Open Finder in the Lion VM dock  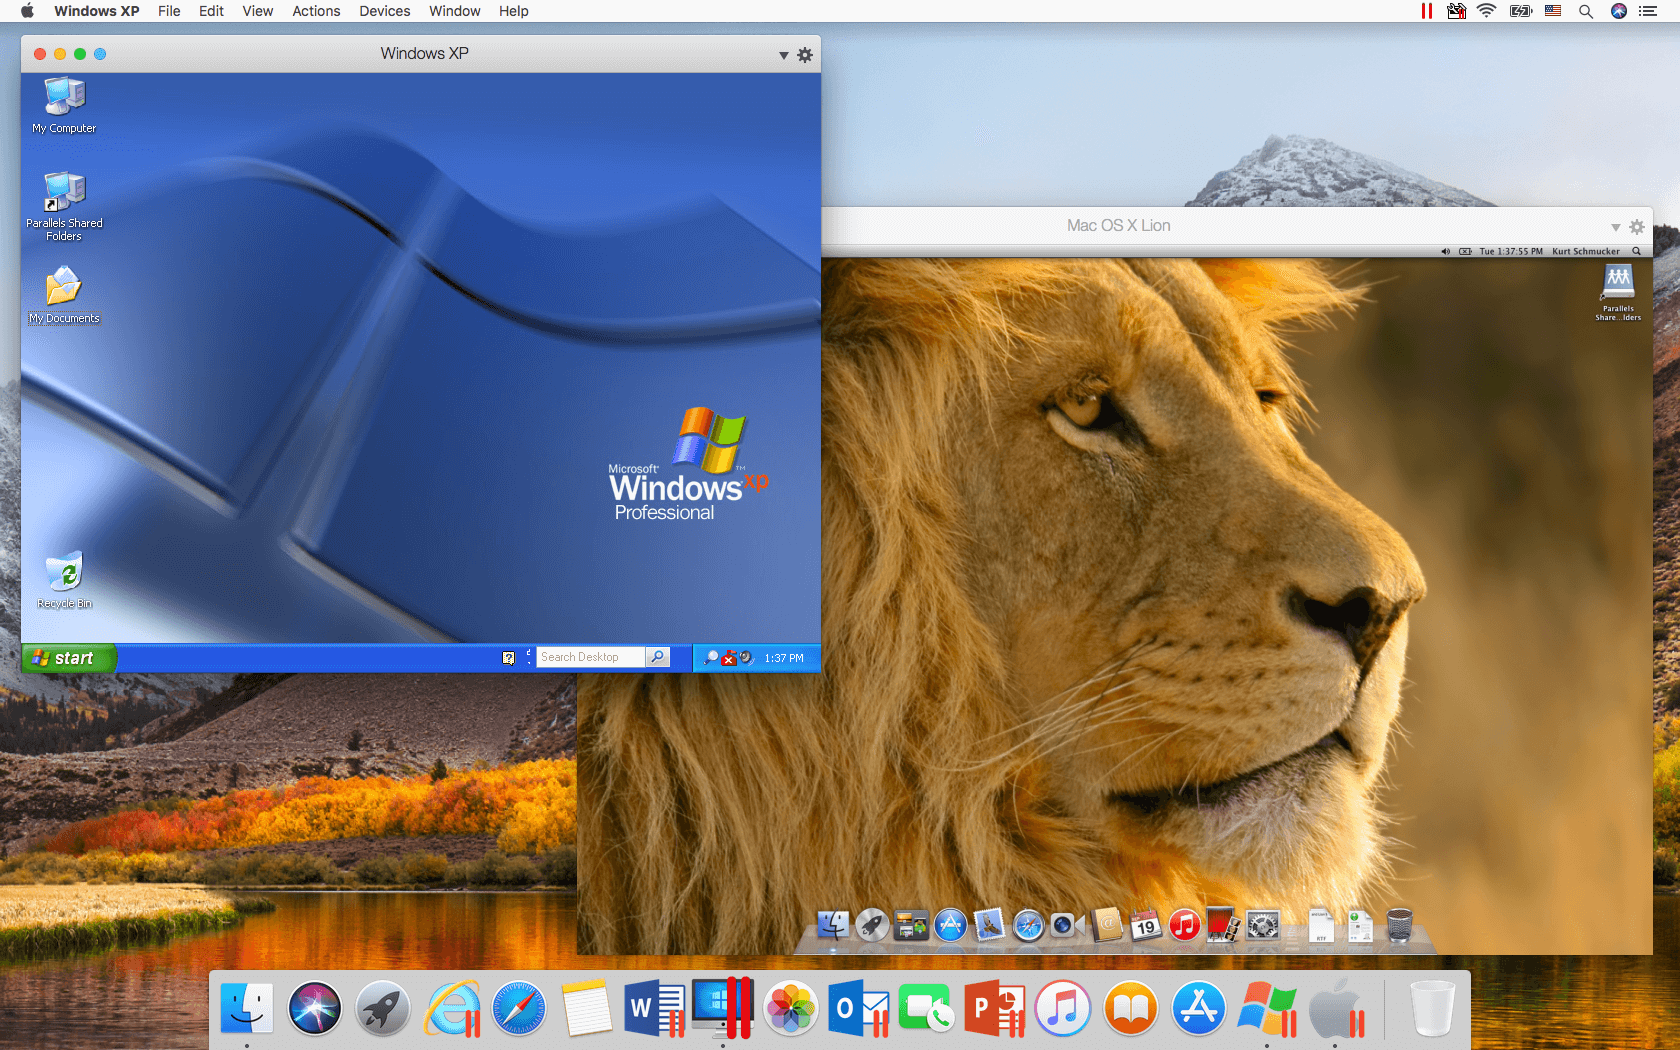833,925
